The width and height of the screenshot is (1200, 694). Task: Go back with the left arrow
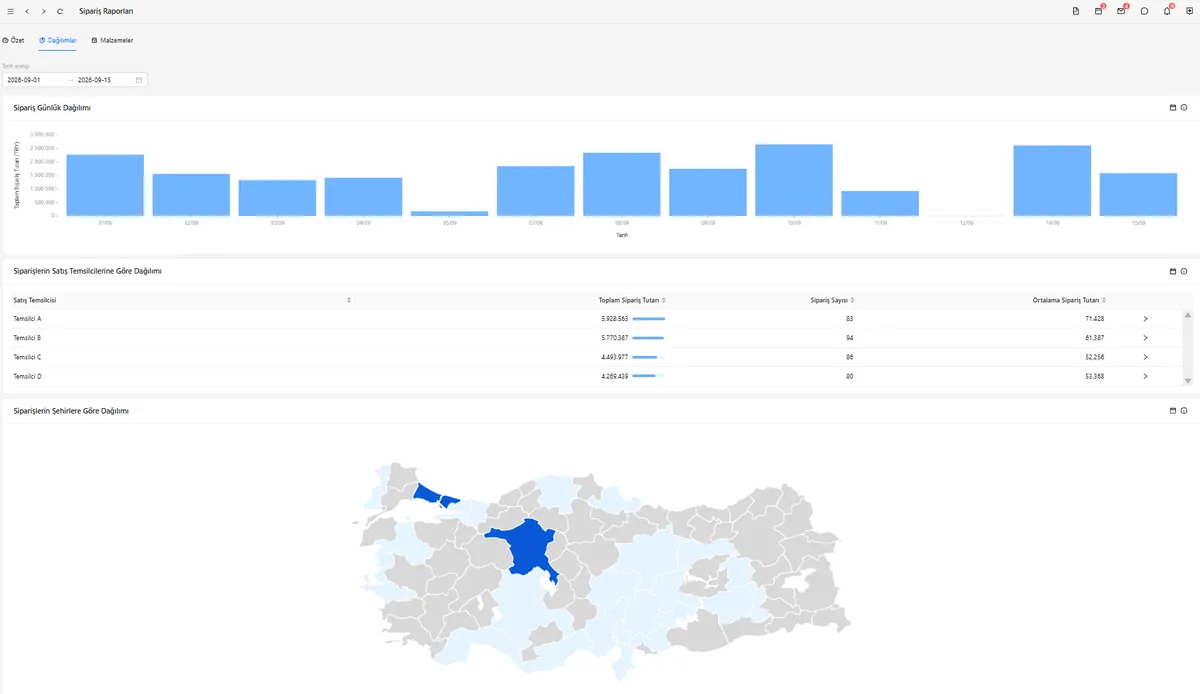pyautogui.click(x=27, y=11)
